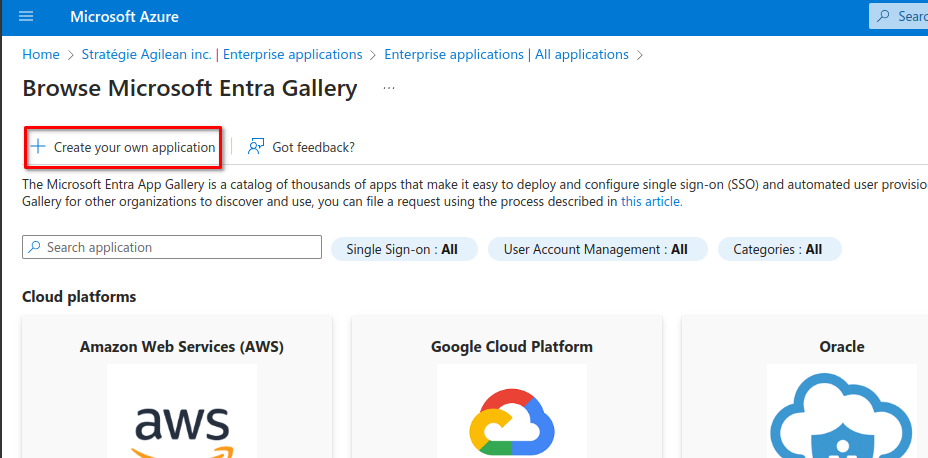The height and width of the screenshot is (458, 928).
Task: Click the magnifier icon in Search application
Action: click(35, 248)
